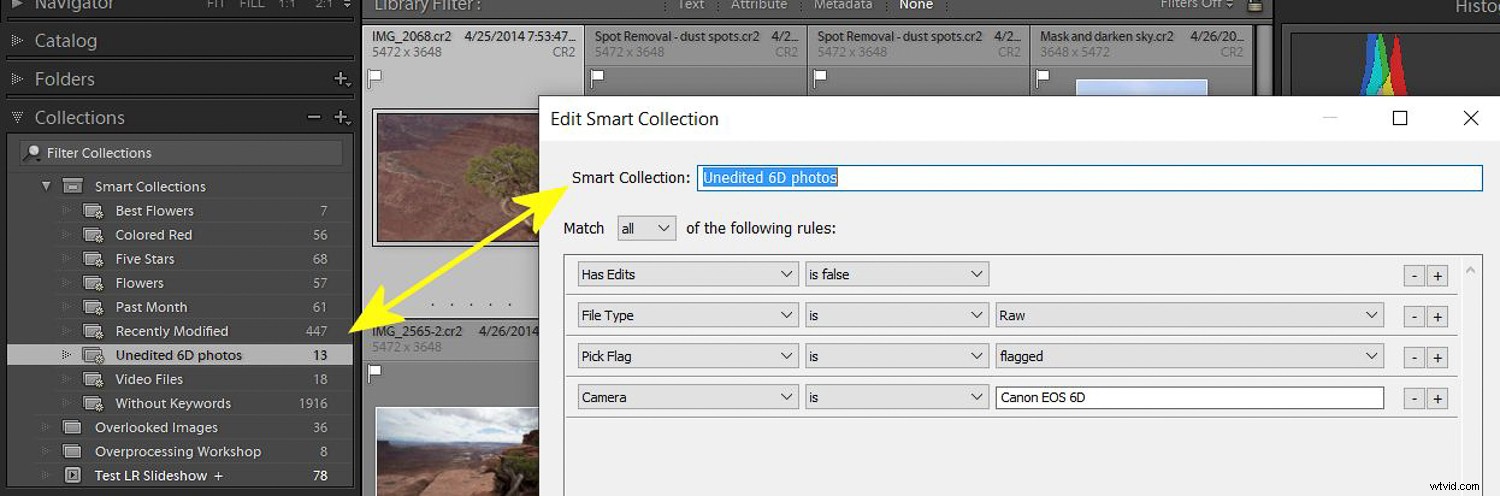The height and width of the screenshot is (496, 1500).
Task: Select the IMG_2068.cr2 tree photo thumbnail
Action: [x=455, y=176]
